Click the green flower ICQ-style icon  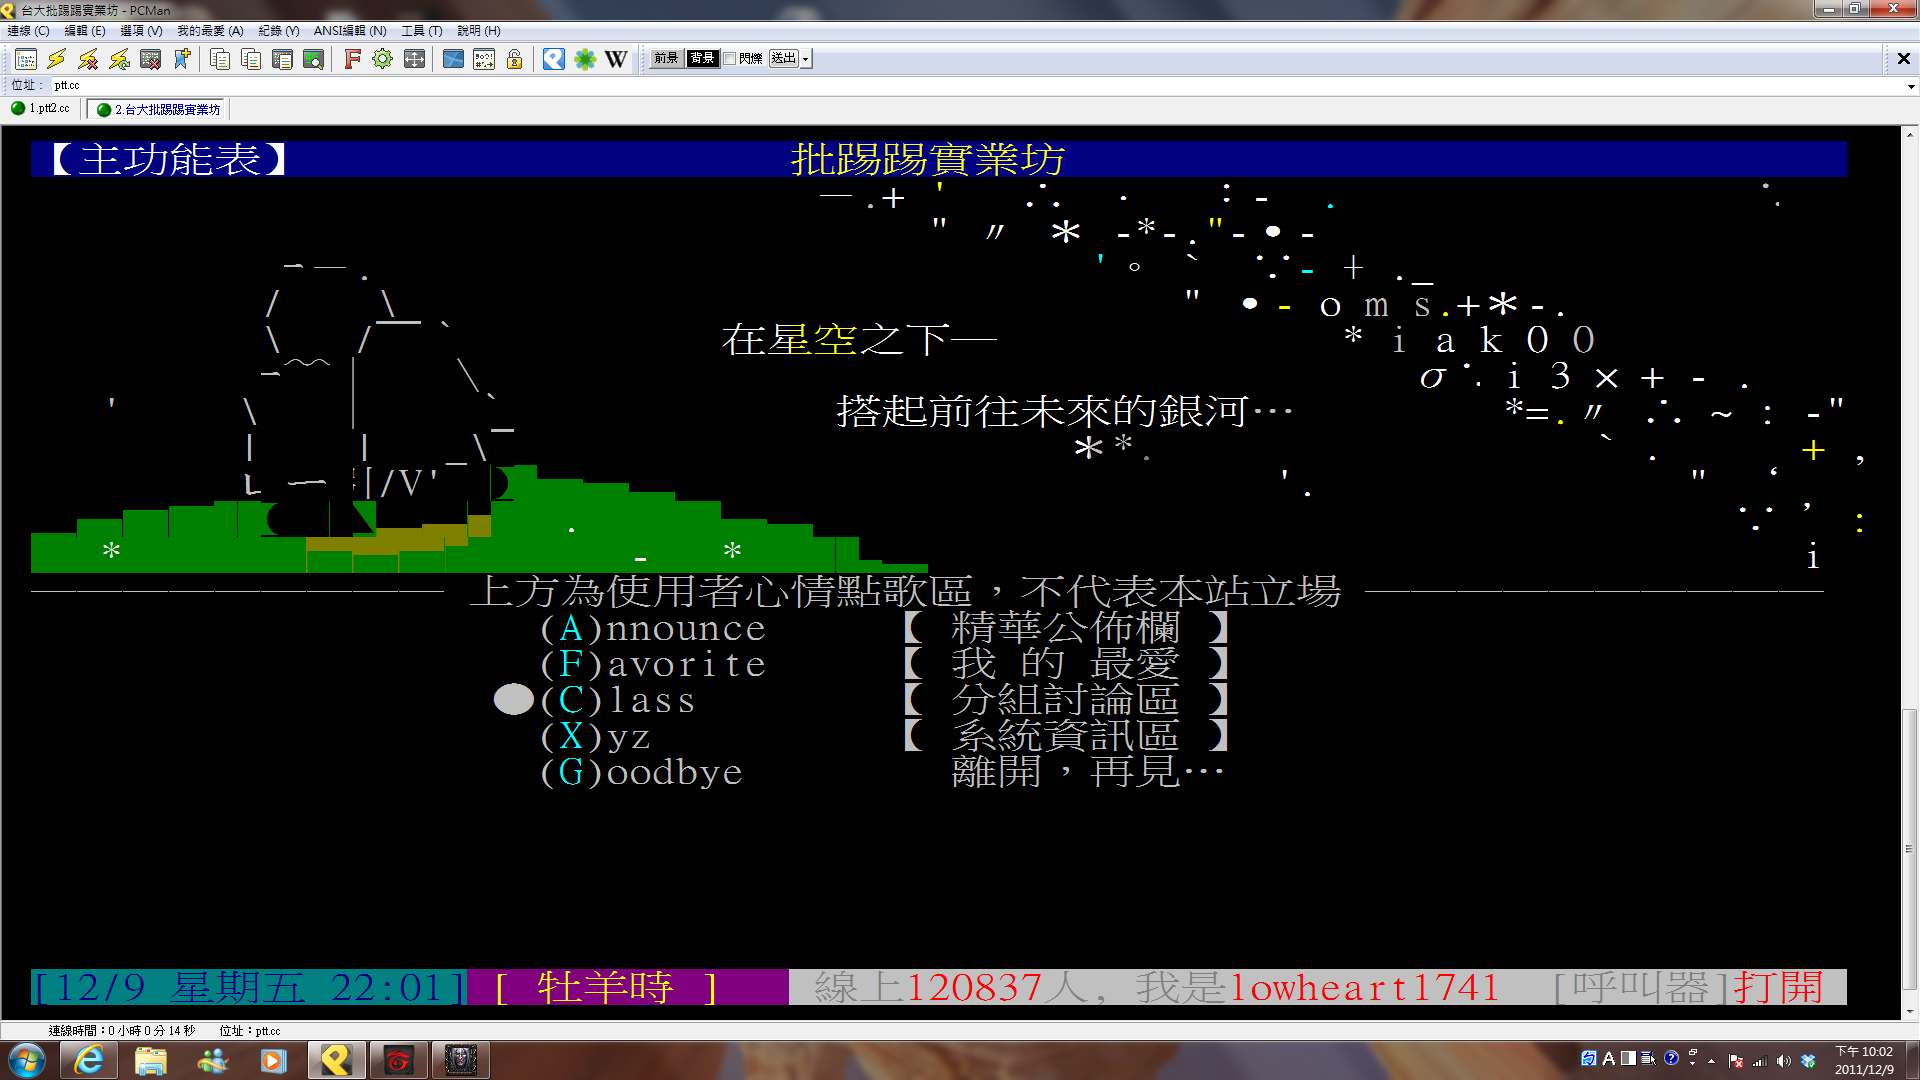(585, 59)
